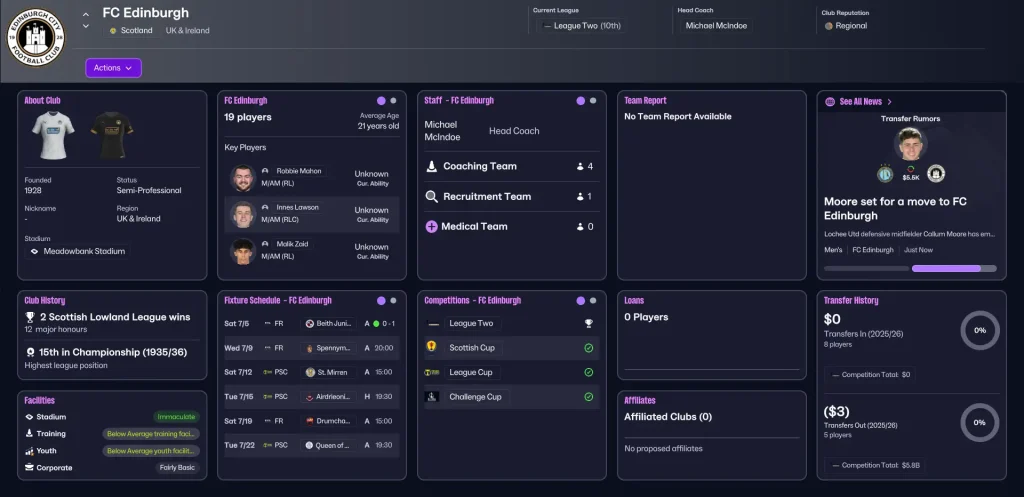Click the League Cup logo icon
Image resolution: width=1024 pixels, height=497 pixels.
point(432,372)
